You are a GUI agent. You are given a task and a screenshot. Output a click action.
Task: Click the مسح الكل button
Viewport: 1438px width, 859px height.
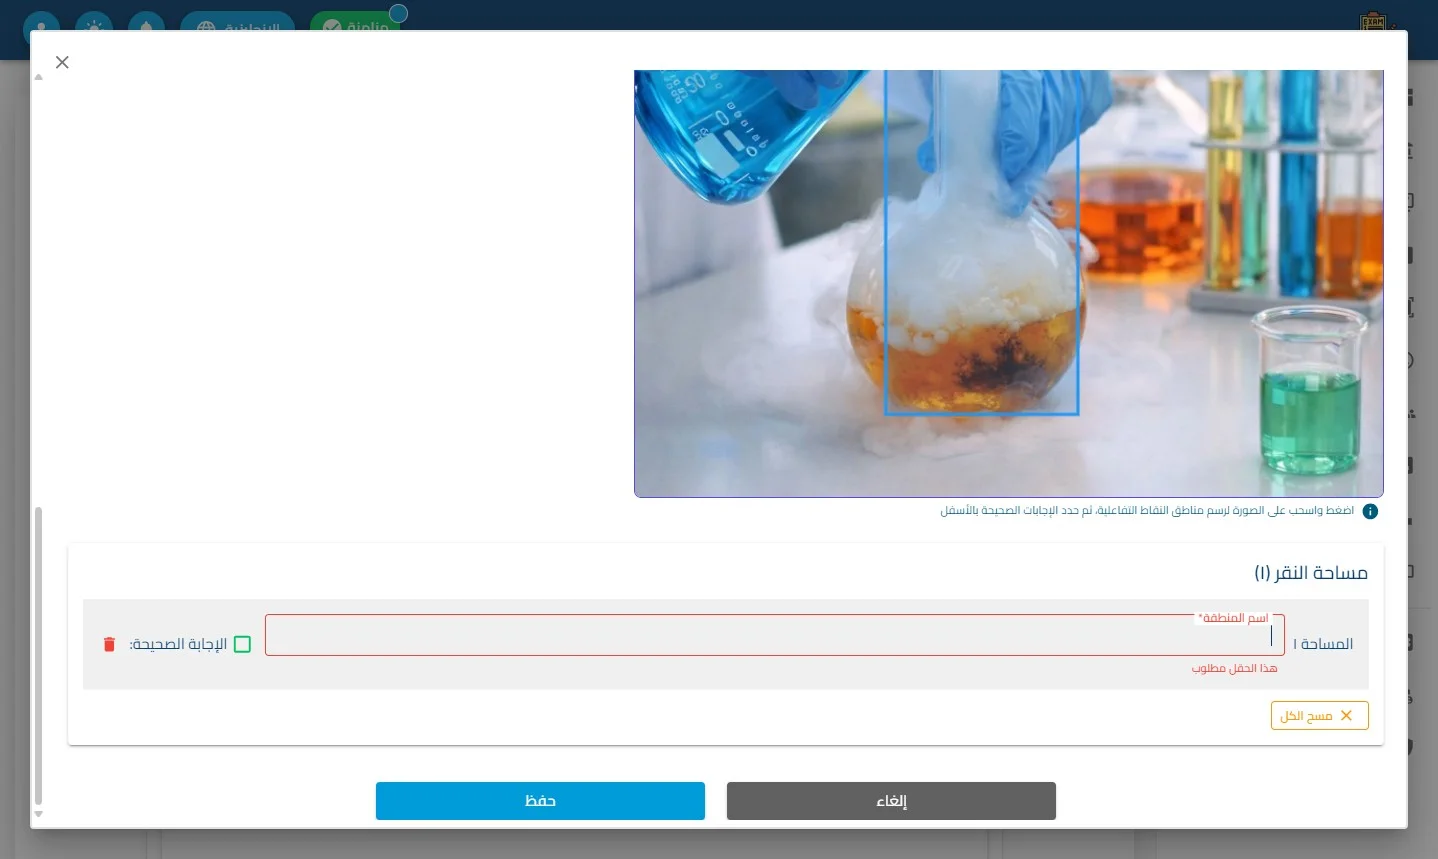1319,715
